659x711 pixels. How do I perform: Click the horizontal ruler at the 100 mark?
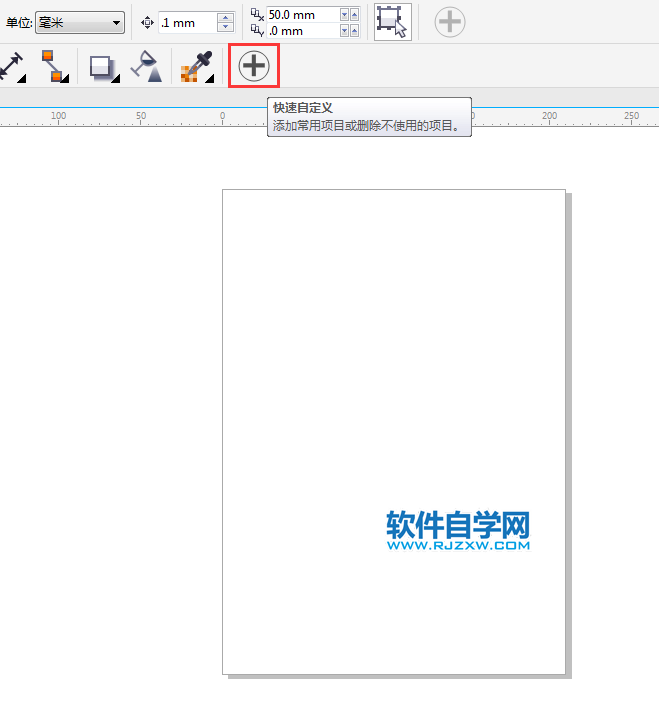tap(58, 117)
